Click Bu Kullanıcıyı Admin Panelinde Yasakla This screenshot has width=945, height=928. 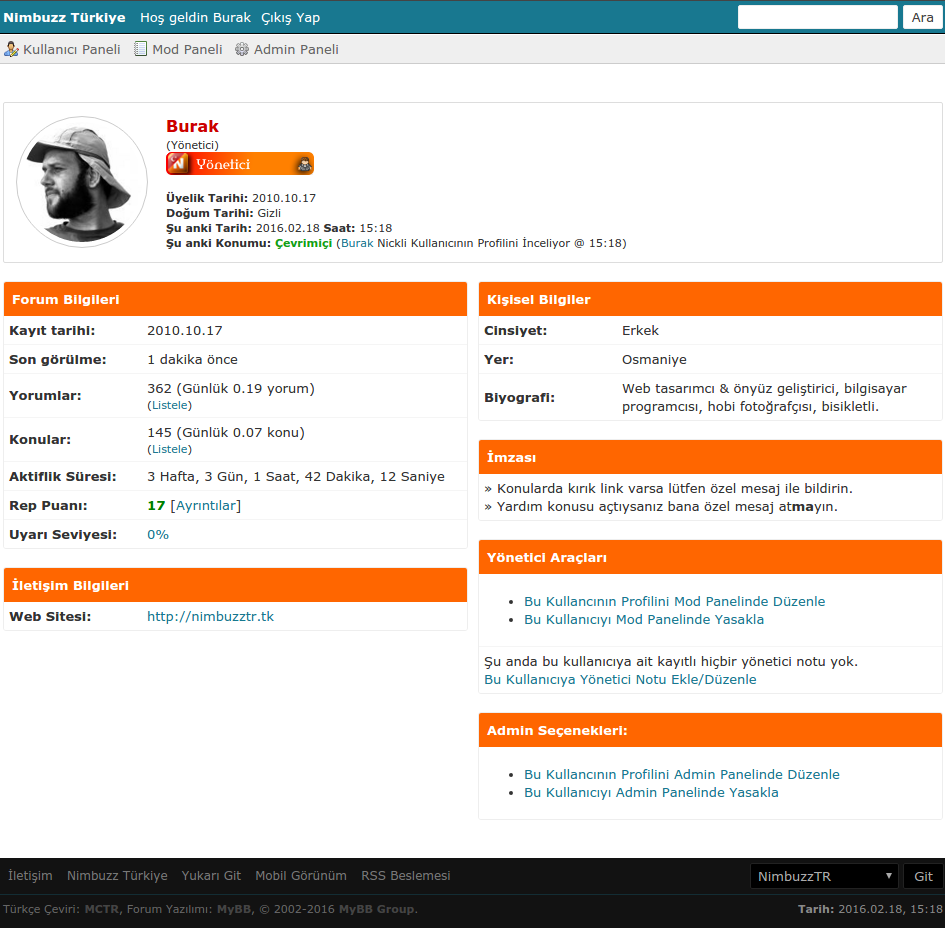click(651, 792)
